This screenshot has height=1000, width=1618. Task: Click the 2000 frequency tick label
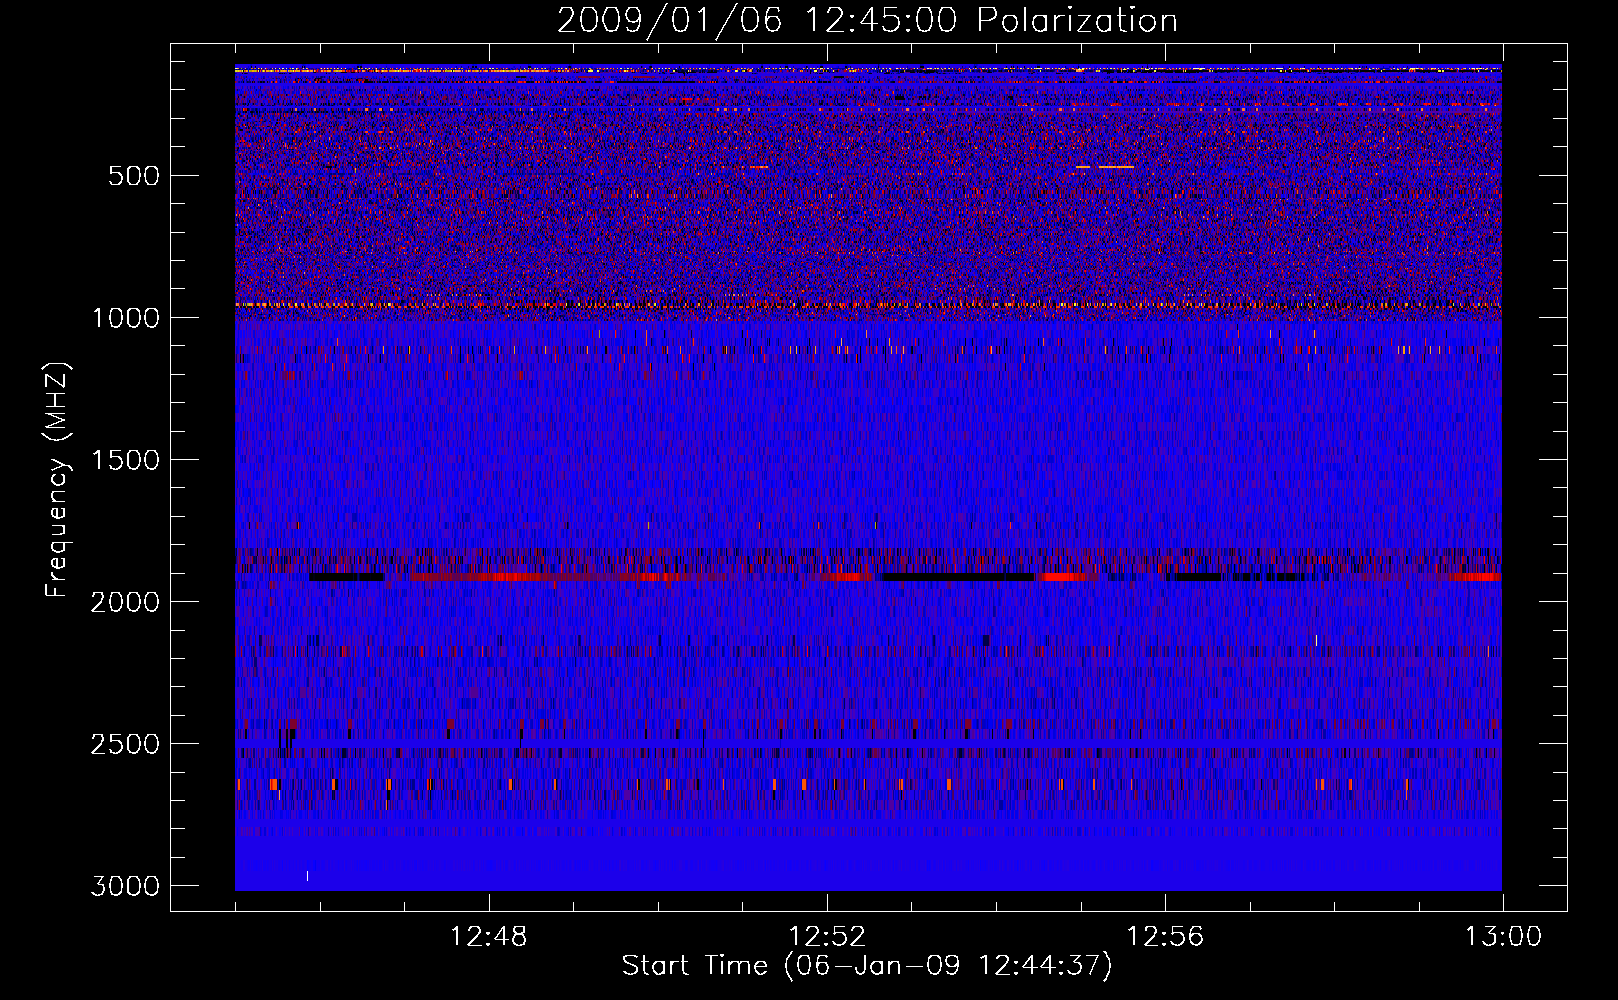[125, 602]
